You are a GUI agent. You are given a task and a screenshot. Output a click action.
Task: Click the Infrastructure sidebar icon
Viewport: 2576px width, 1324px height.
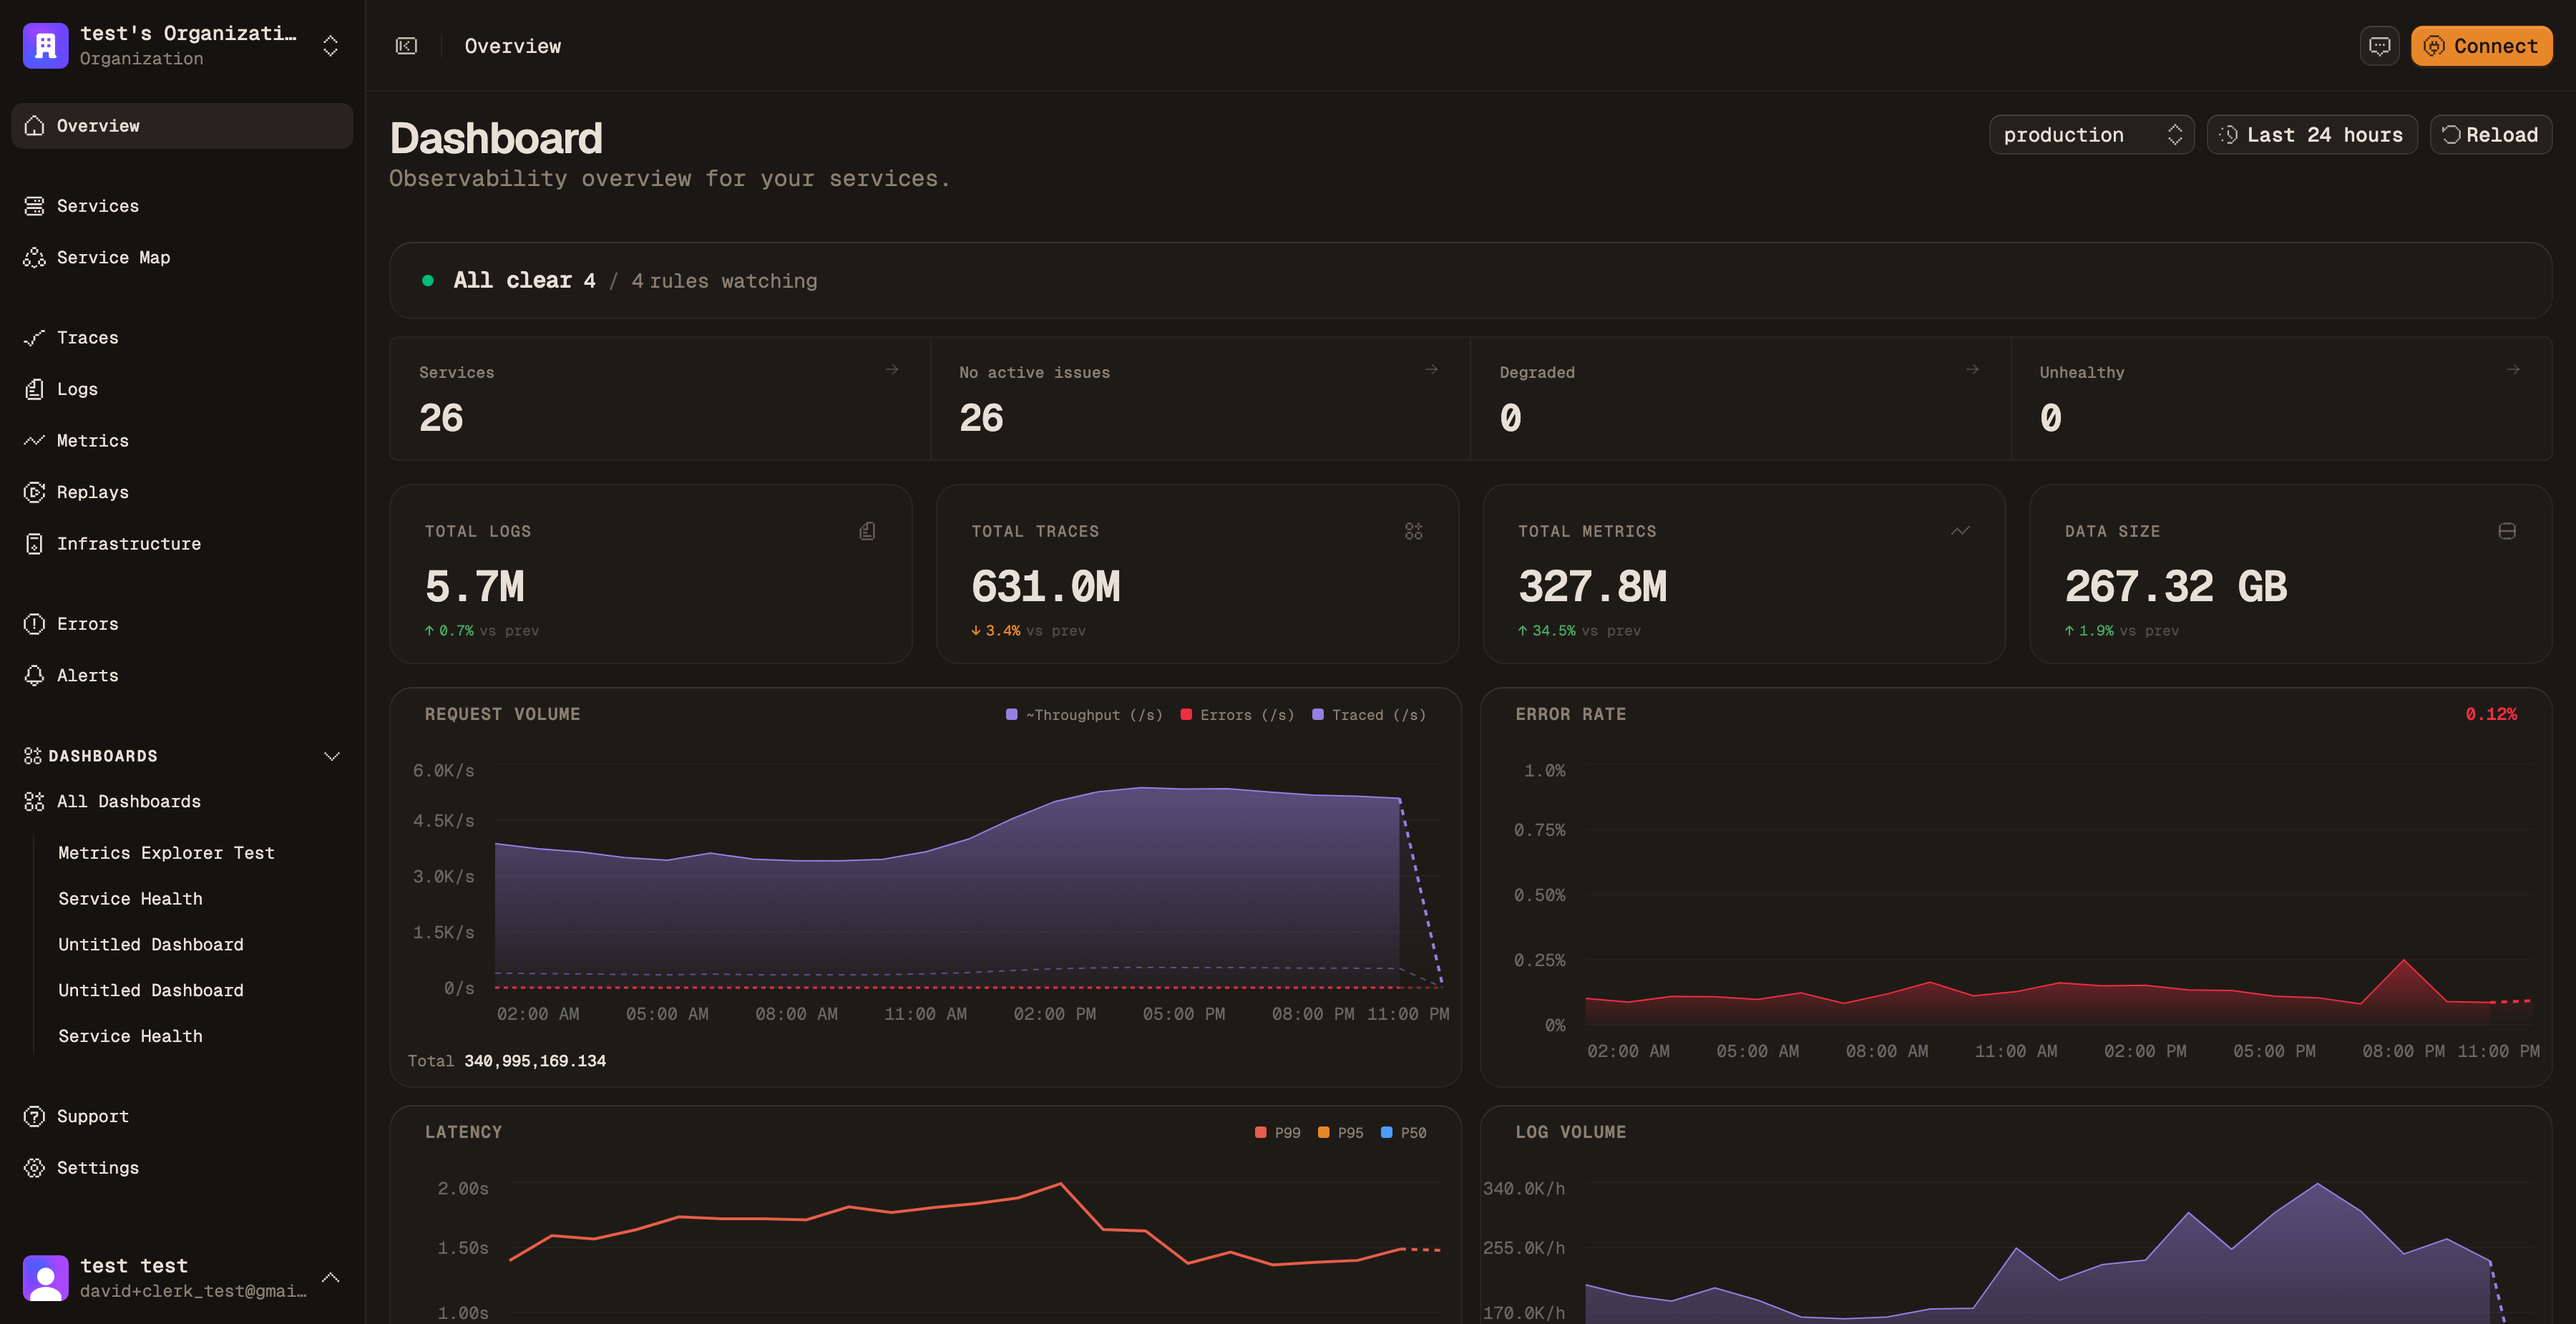(34, 544)
